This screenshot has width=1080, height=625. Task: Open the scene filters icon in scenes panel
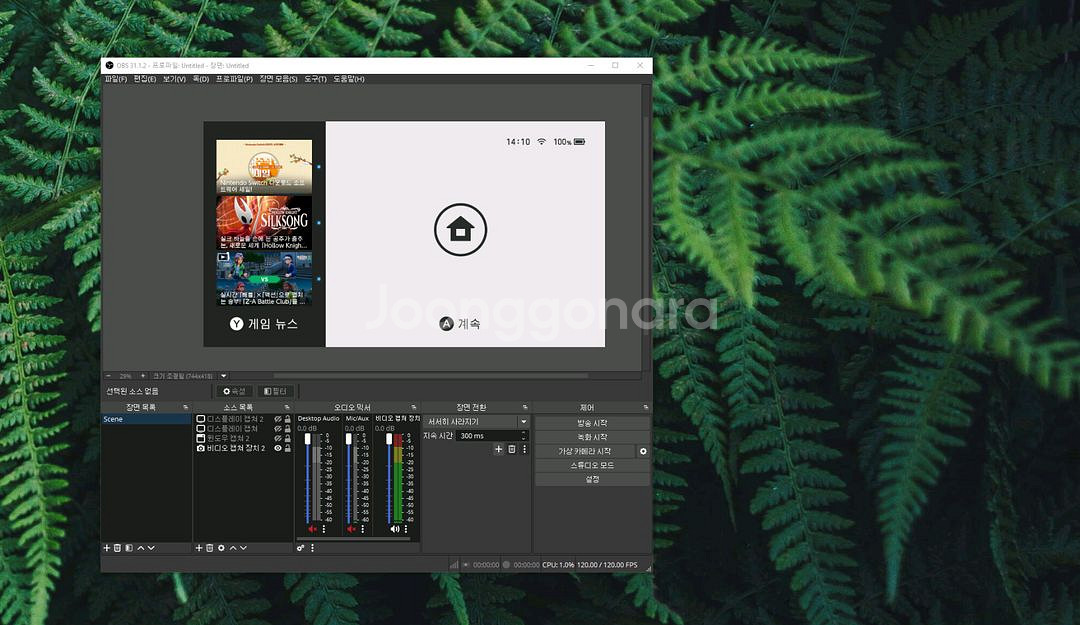tap(128, 548)
